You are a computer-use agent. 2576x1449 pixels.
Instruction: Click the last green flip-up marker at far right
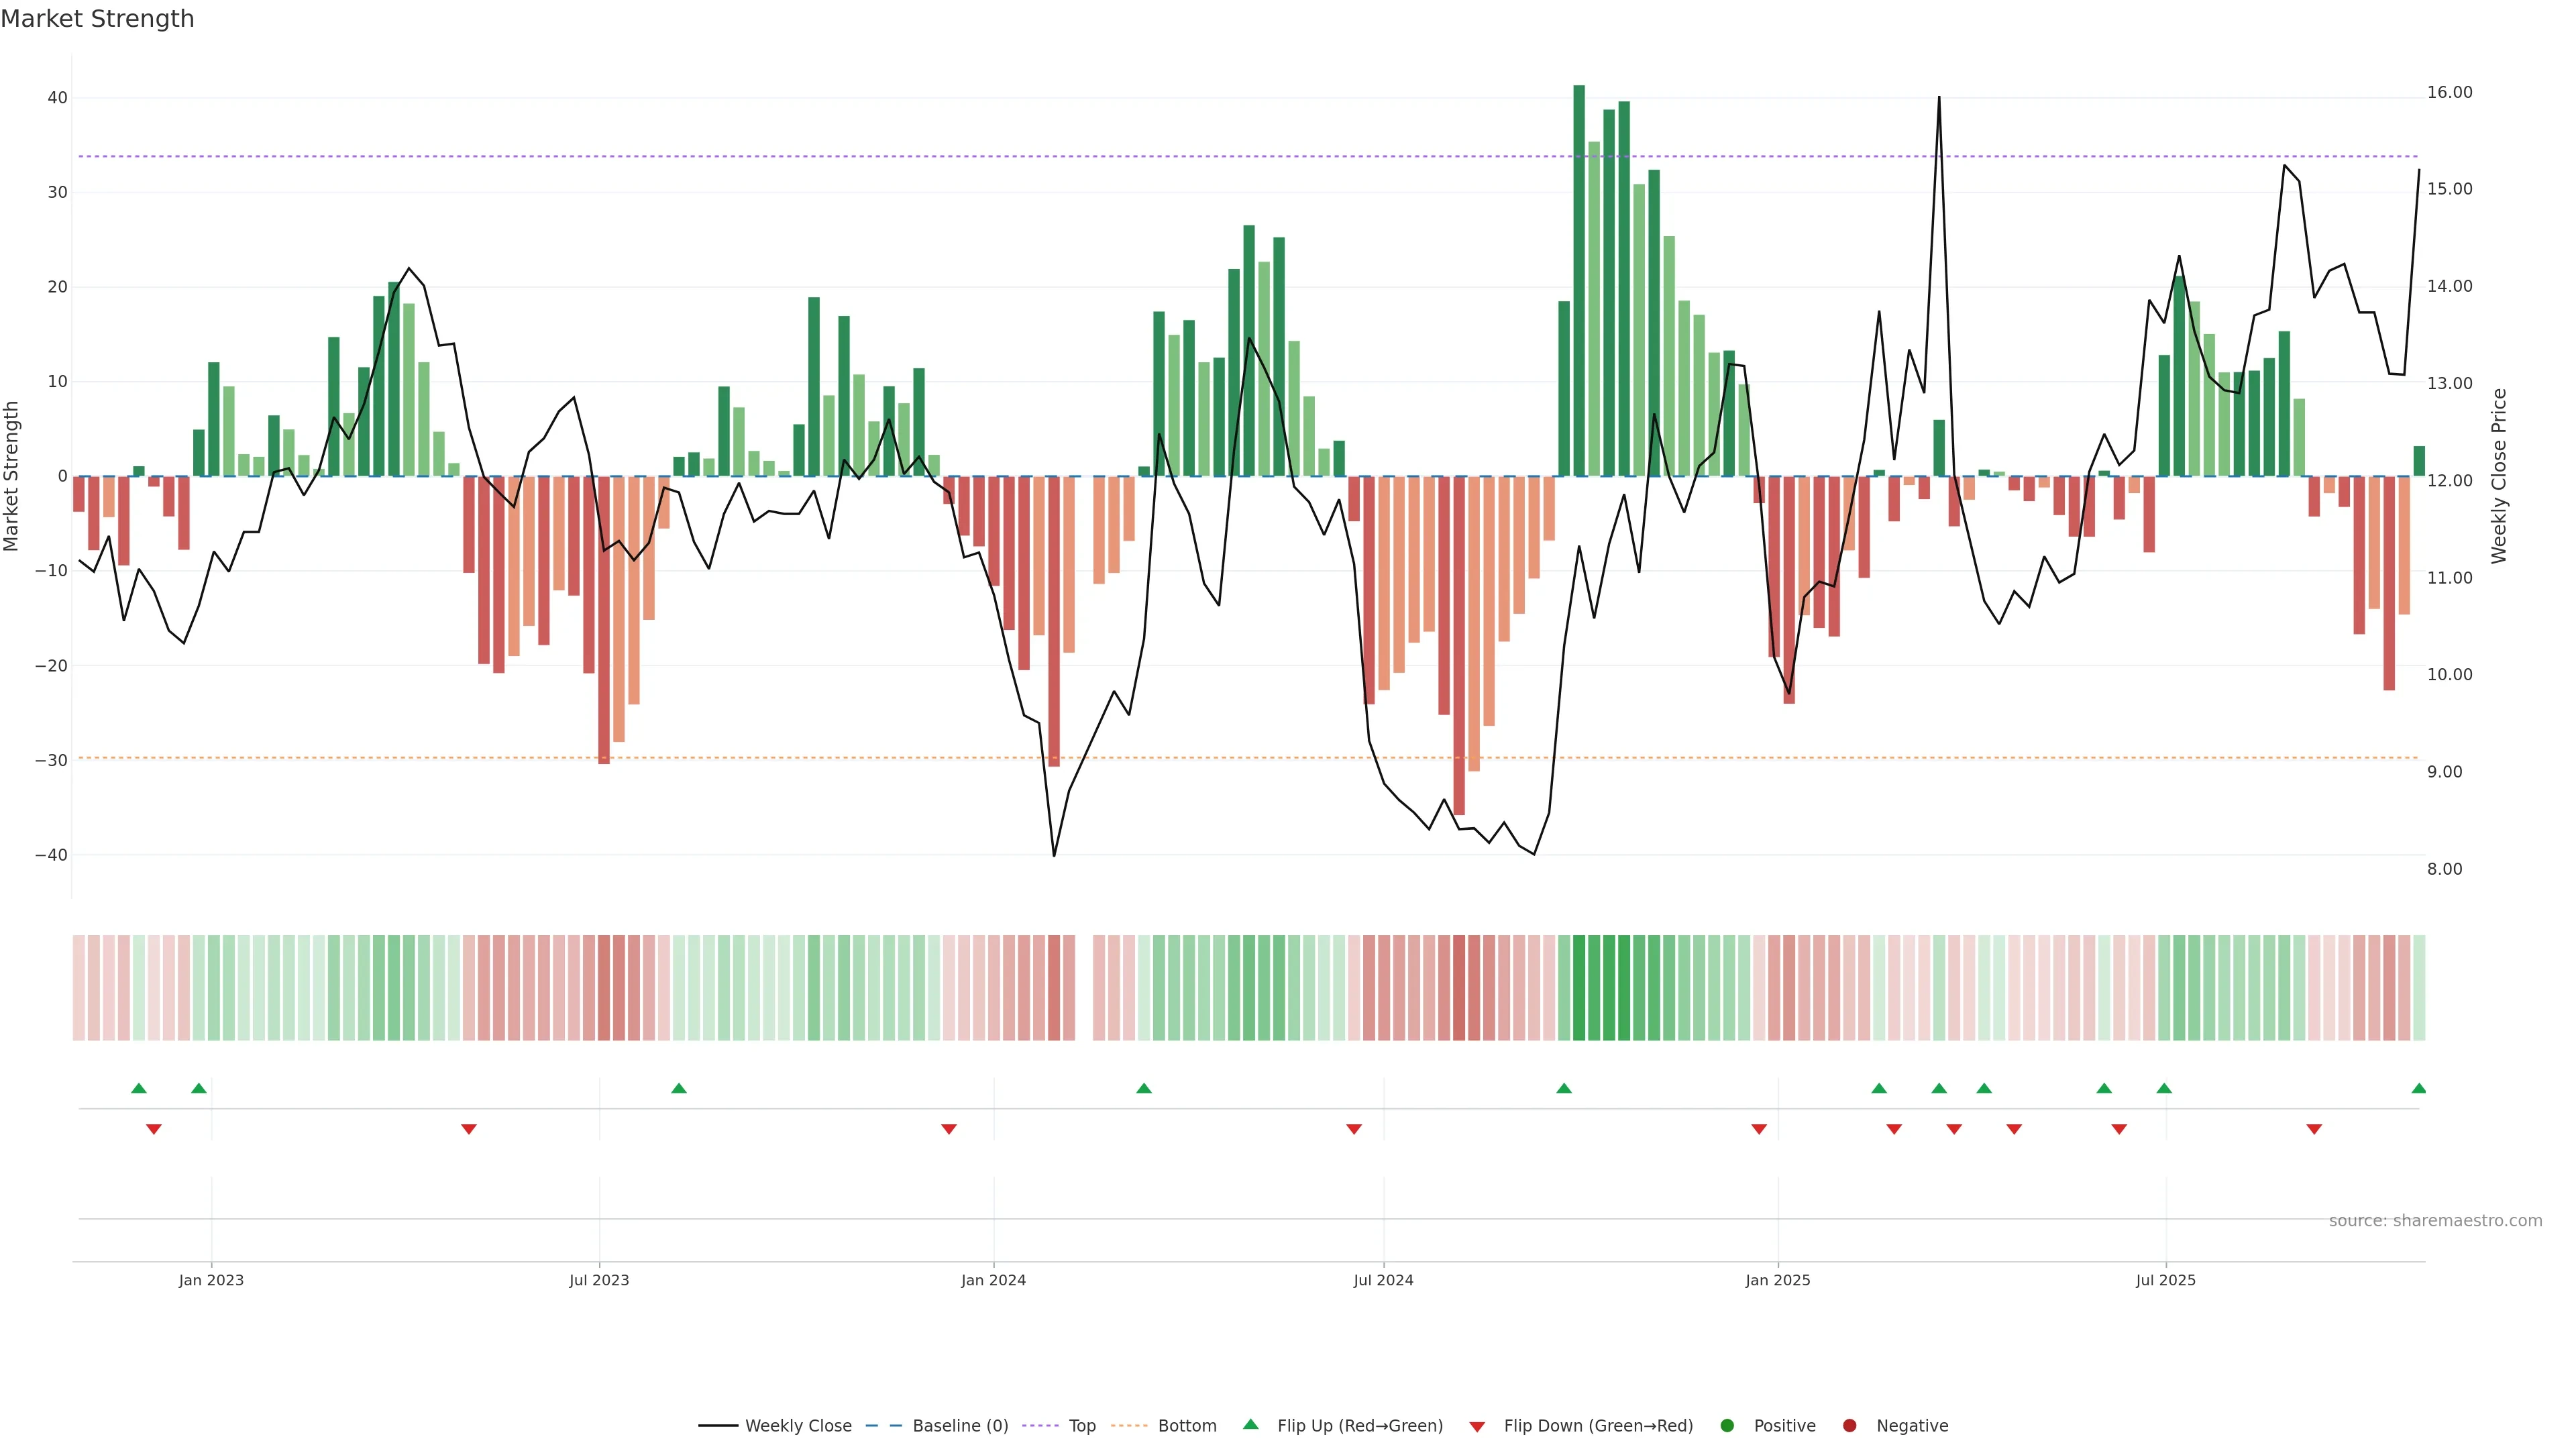tap(2419, 1088)
